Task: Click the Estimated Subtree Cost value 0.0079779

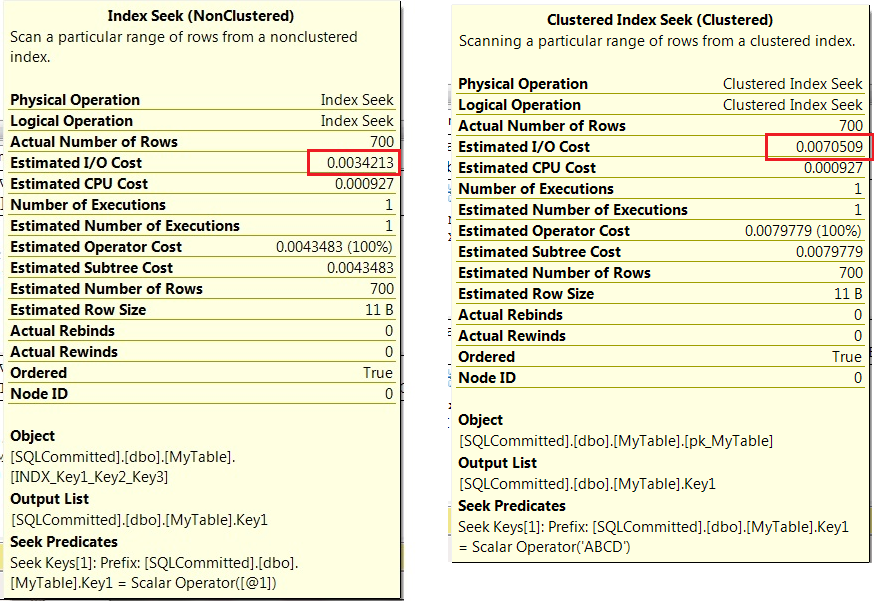Action: [828, 252]
